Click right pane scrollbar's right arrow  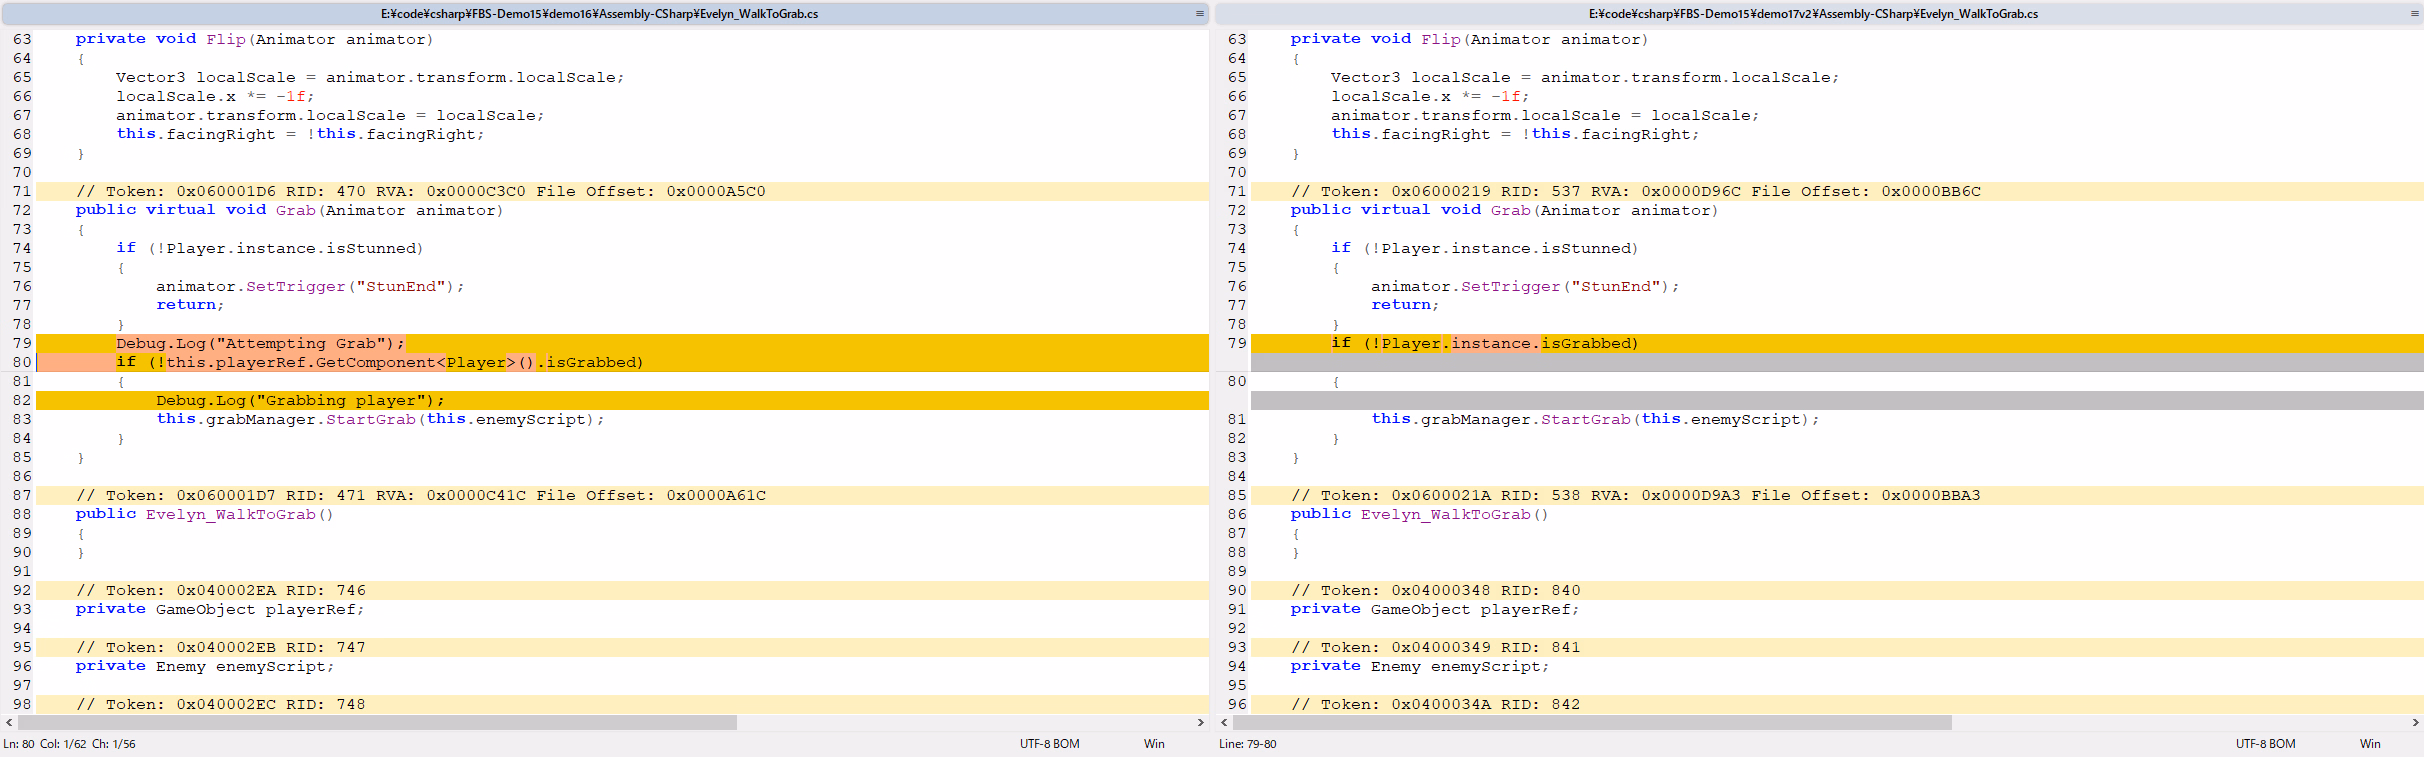click(2415, 722)
